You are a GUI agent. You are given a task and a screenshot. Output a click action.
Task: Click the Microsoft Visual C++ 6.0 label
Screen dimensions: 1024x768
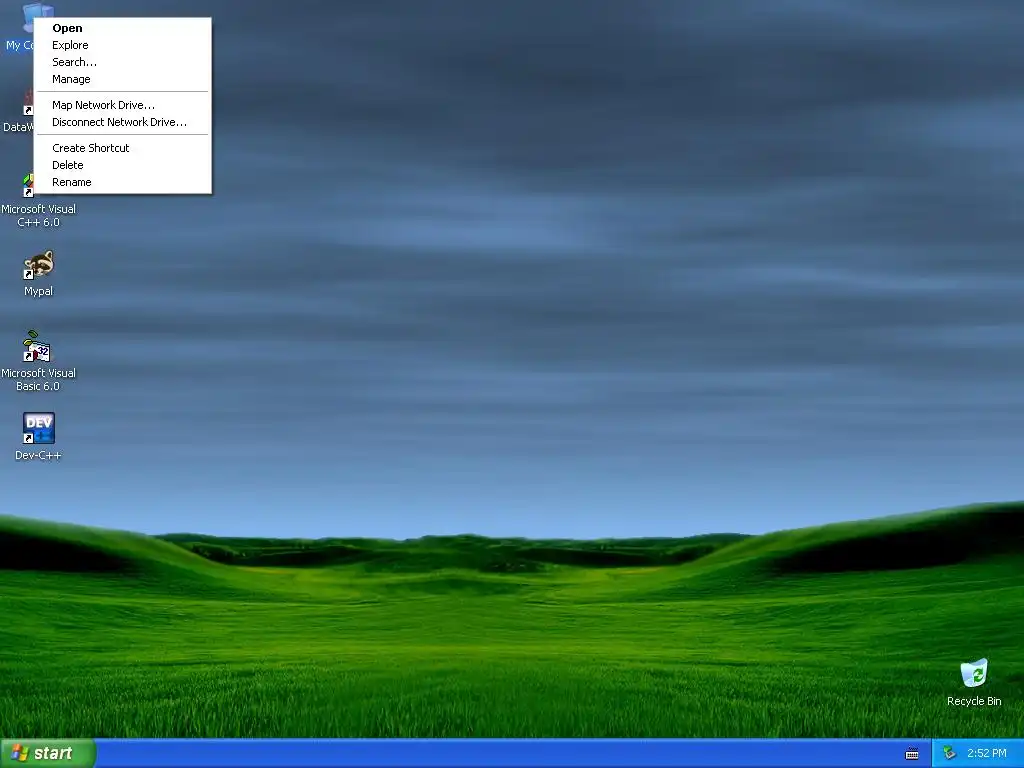click(x=39, y=216)
